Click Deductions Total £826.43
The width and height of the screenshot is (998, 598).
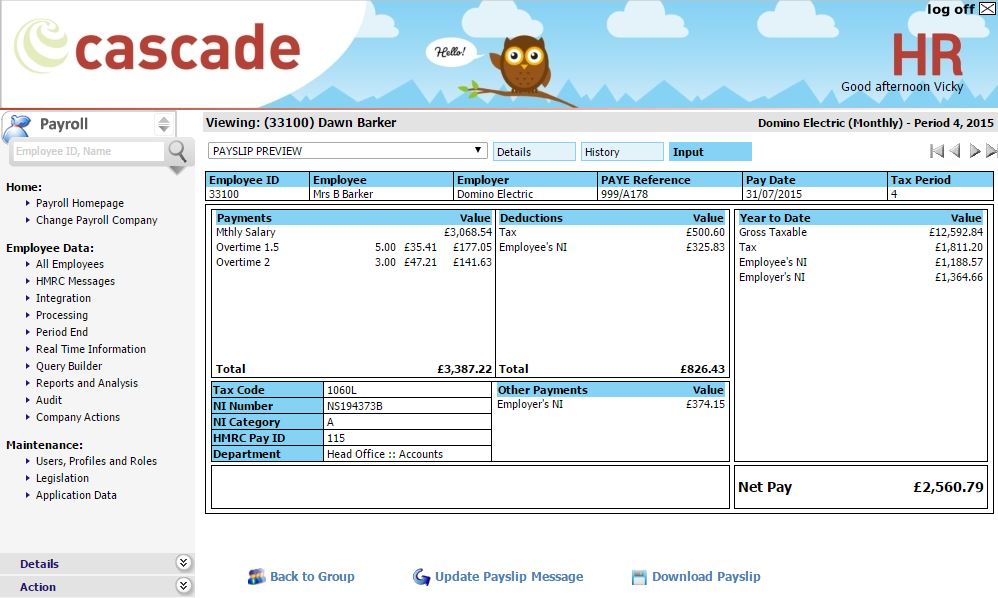702,369
